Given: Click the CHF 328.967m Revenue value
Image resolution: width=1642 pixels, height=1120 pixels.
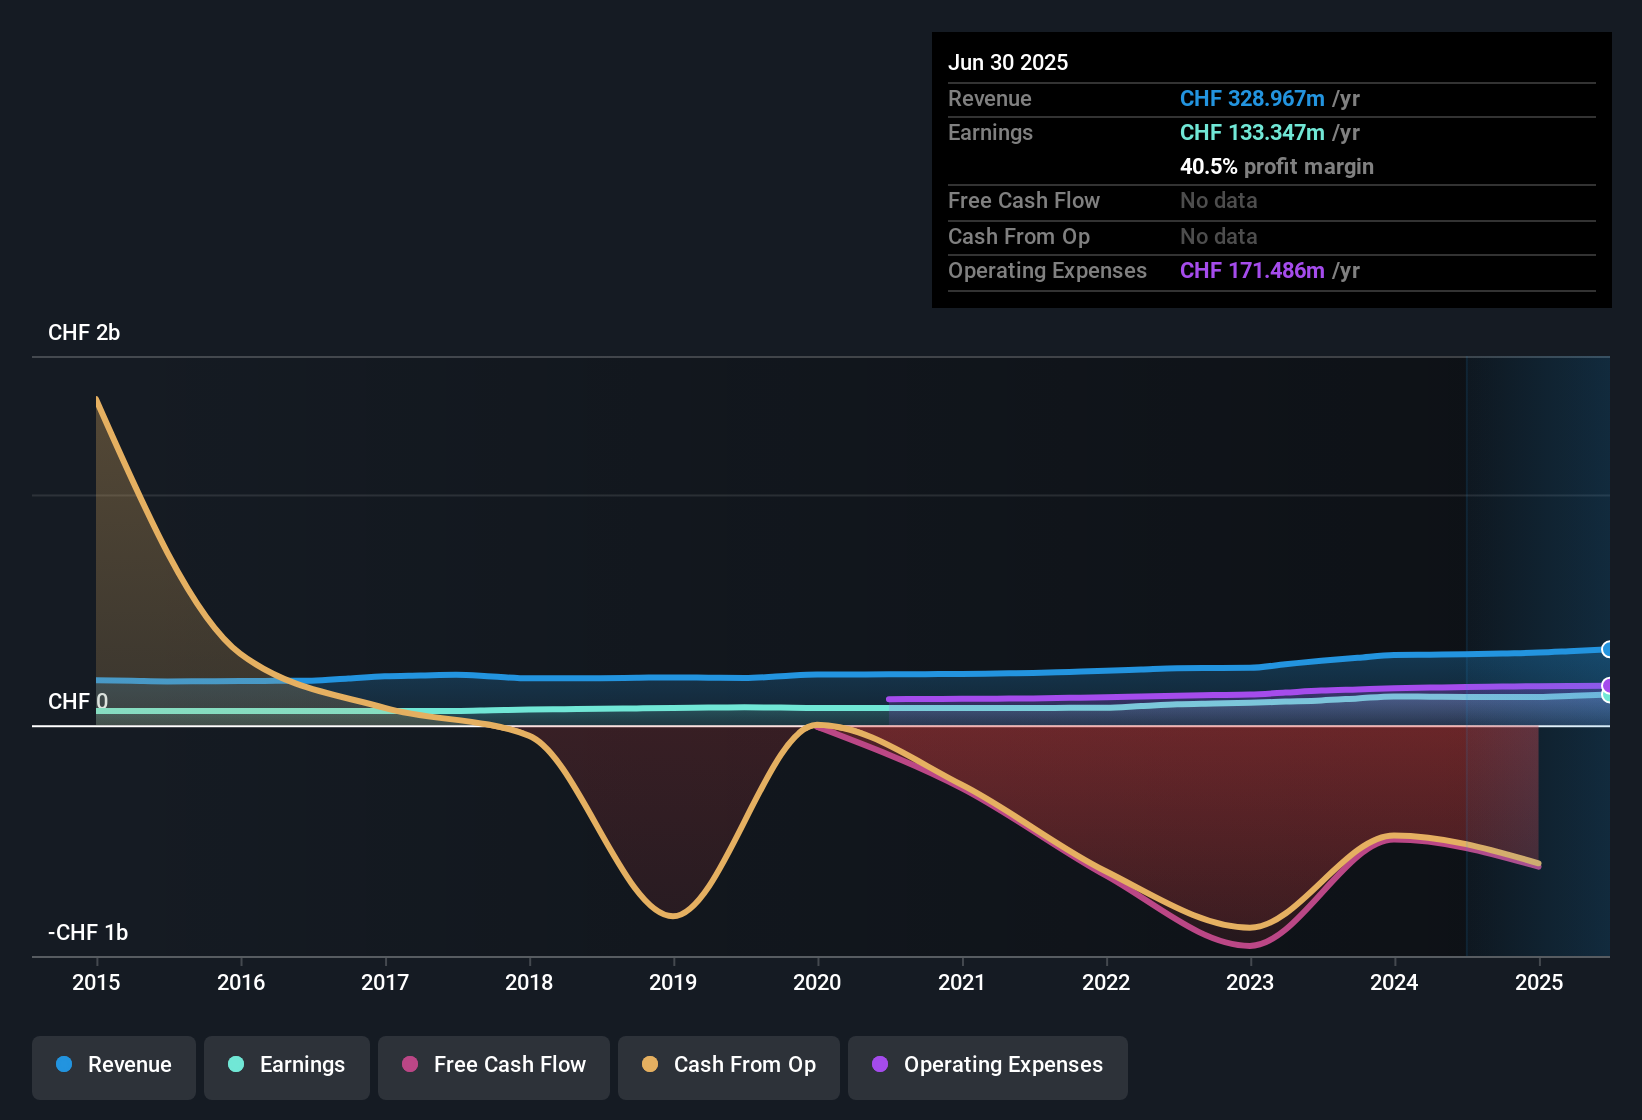Looking at the screenshot, I should (x=1249, y=98).
